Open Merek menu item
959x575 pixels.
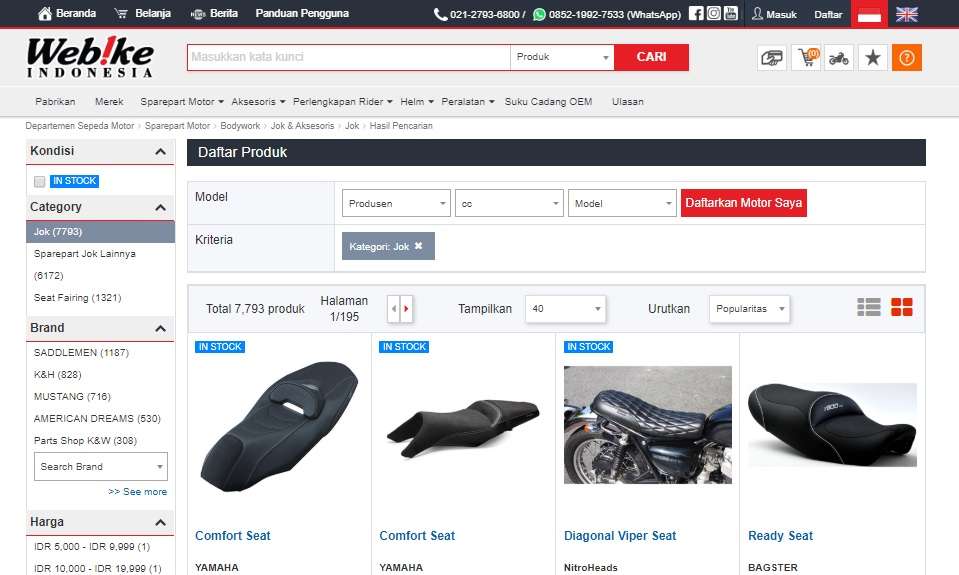109,102
